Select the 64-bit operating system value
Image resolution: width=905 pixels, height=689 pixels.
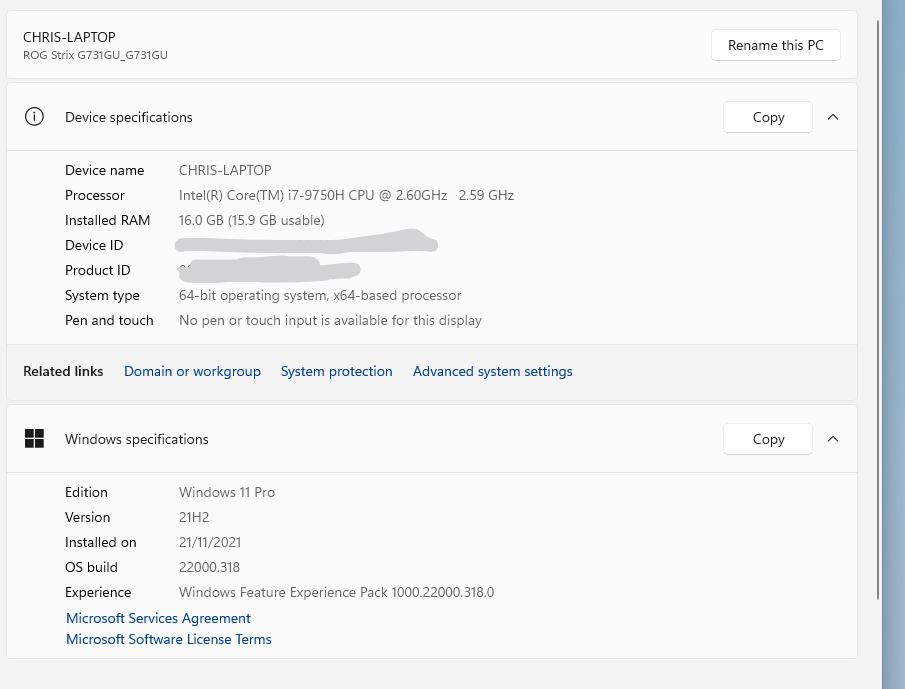[320, 295]
